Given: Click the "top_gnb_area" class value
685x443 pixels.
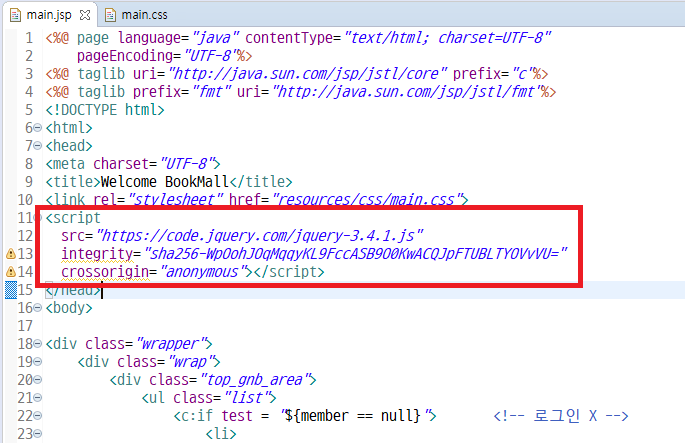Looking at the screenshot, I should (x=256, y=380).
